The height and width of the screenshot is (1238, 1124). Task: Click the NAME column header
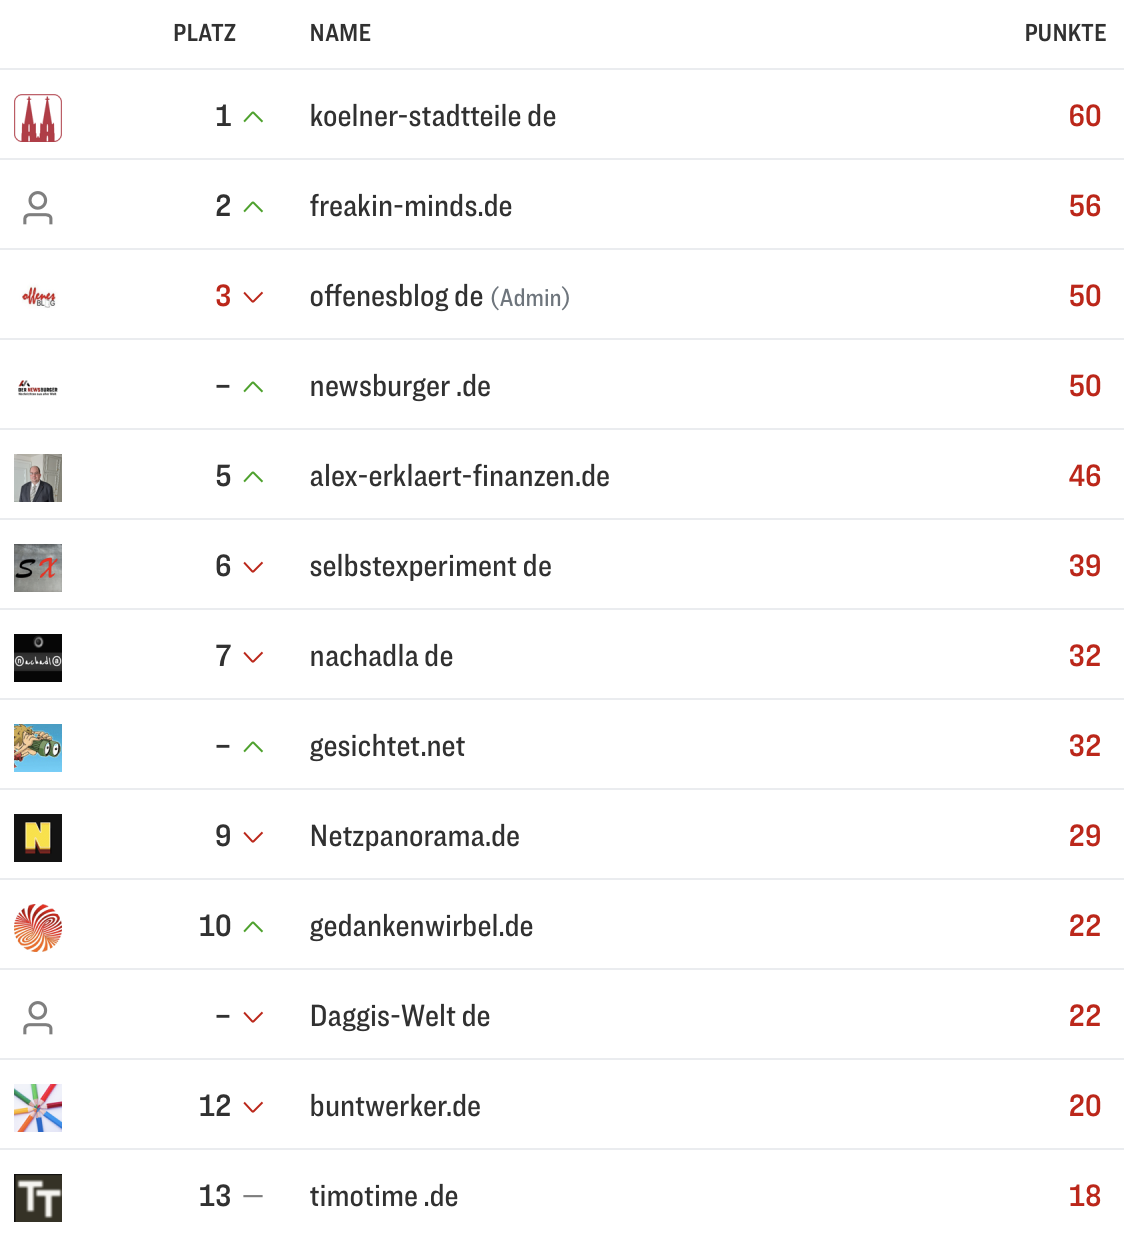(x=340, y=33)
